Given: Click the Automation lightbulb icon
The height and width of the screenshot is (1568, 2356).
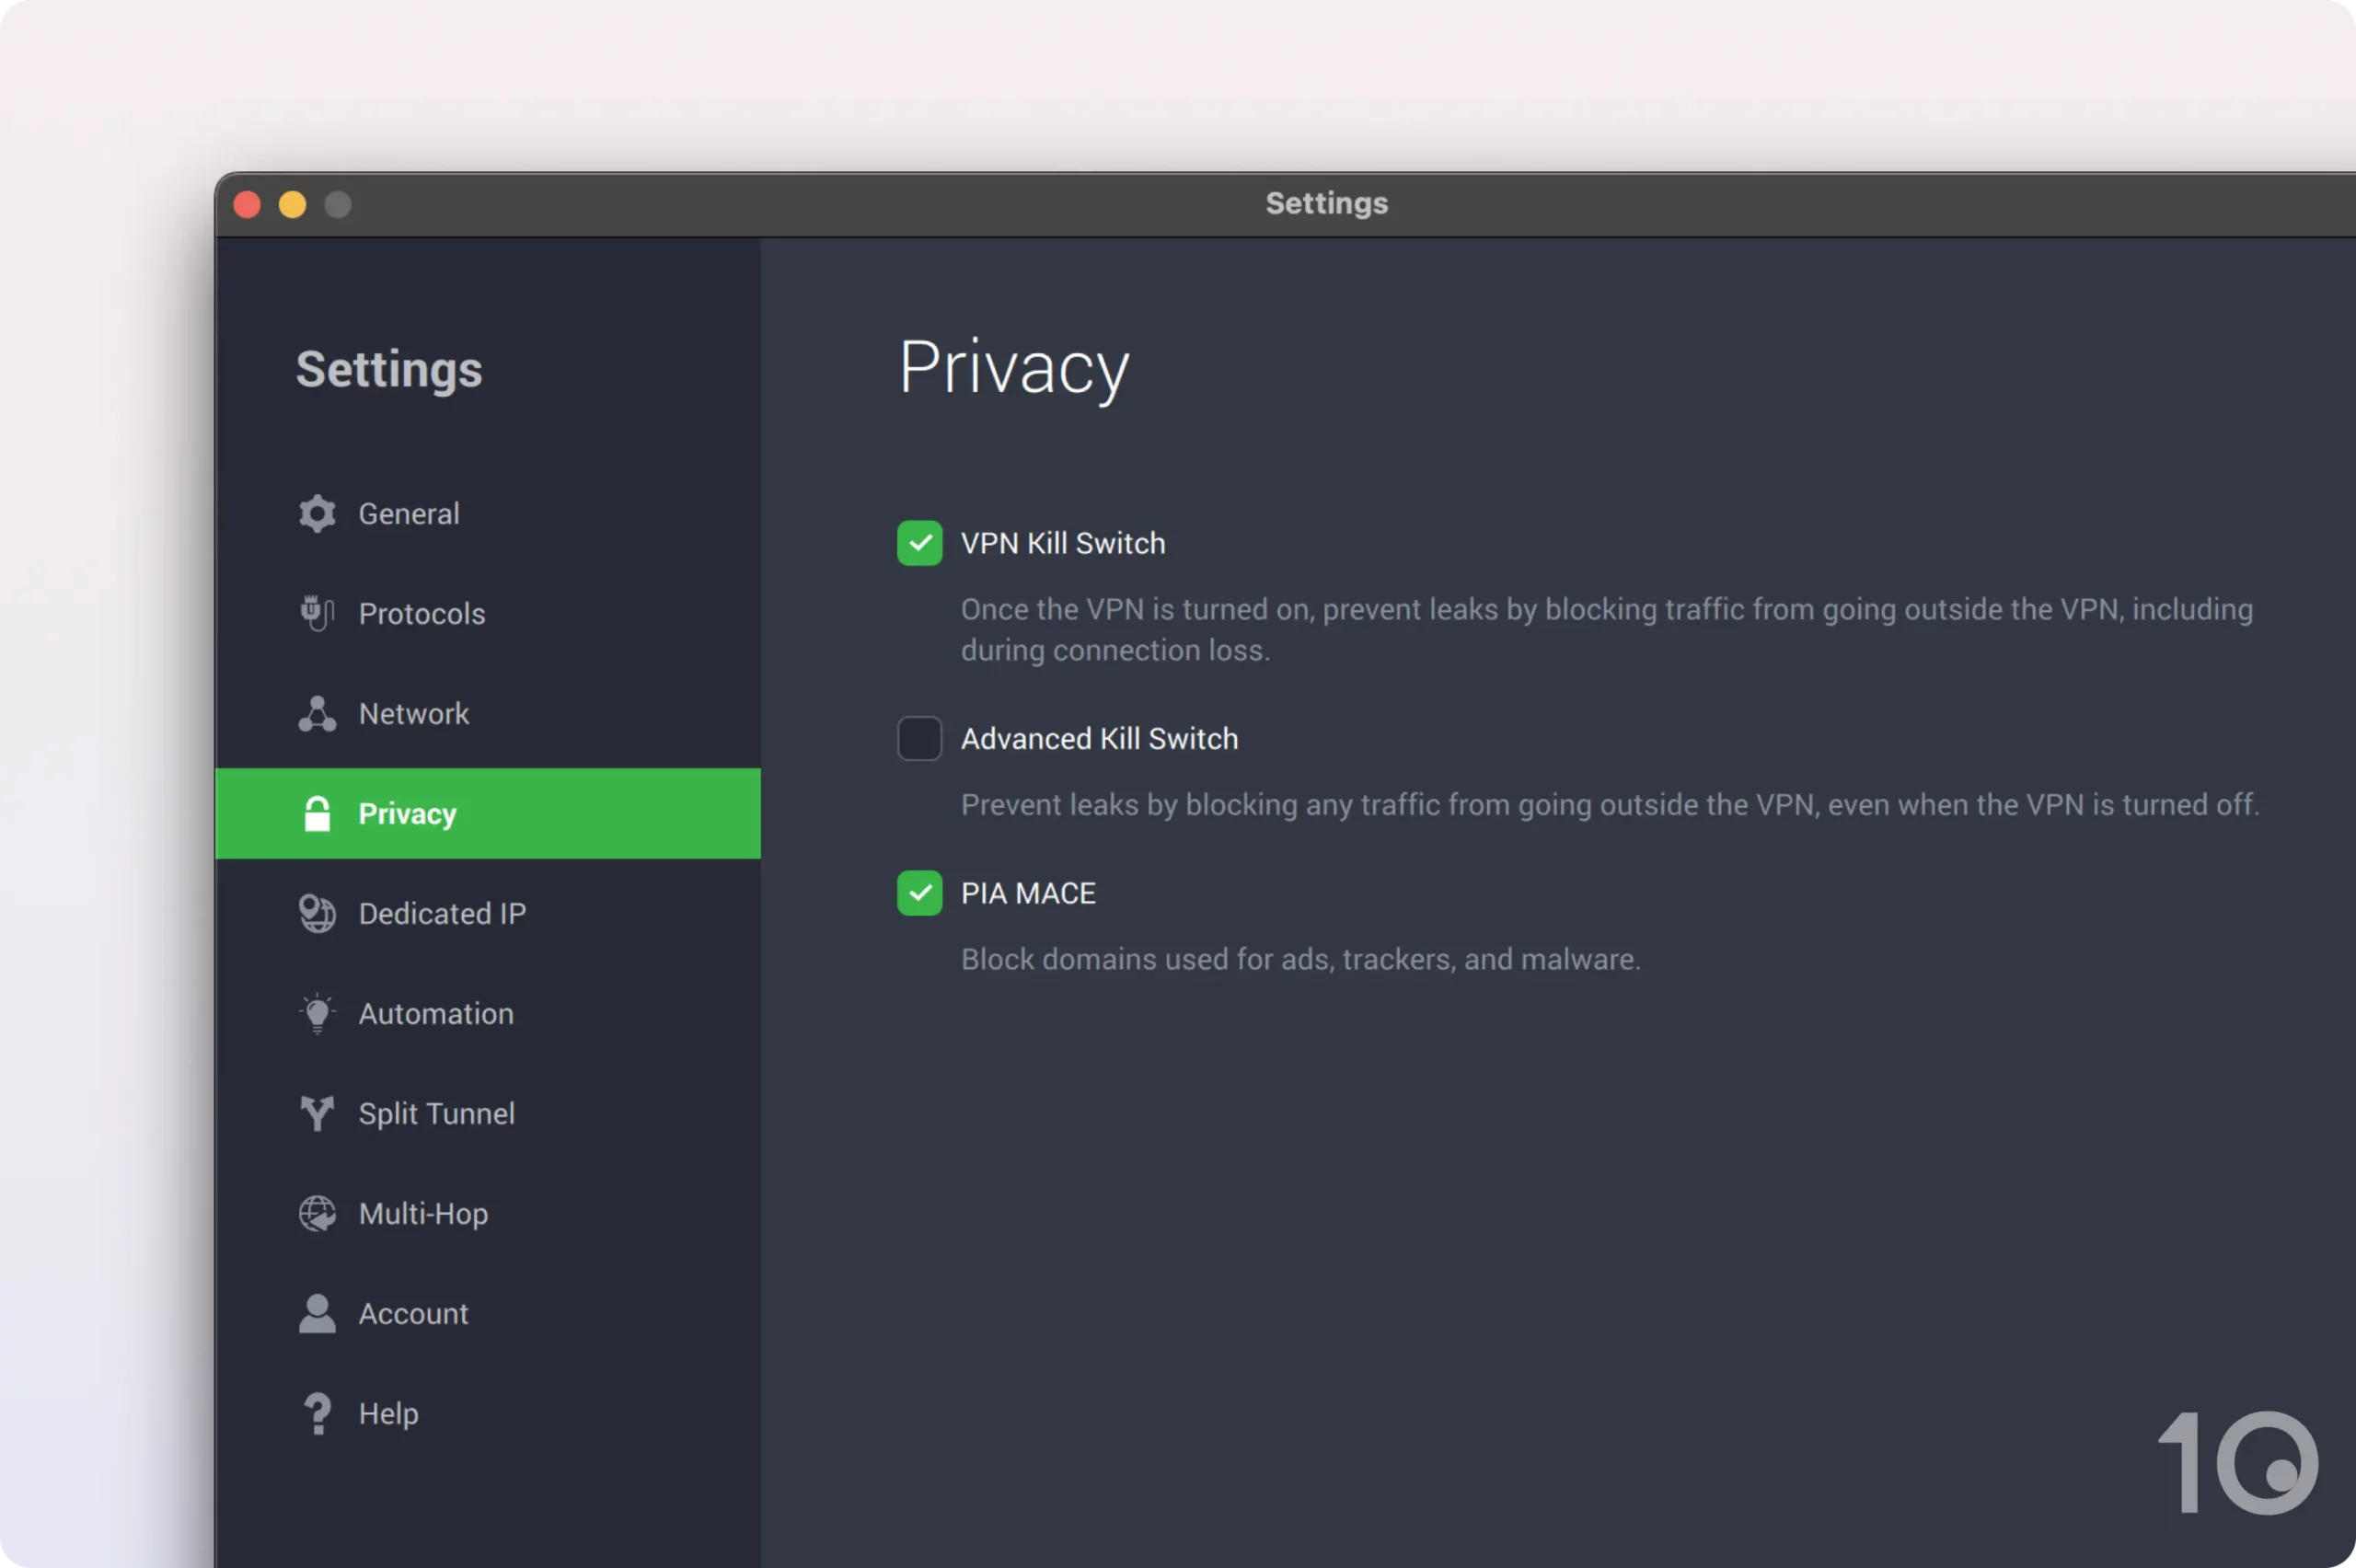Looking at the screenshot, I should click(317, 1013).
